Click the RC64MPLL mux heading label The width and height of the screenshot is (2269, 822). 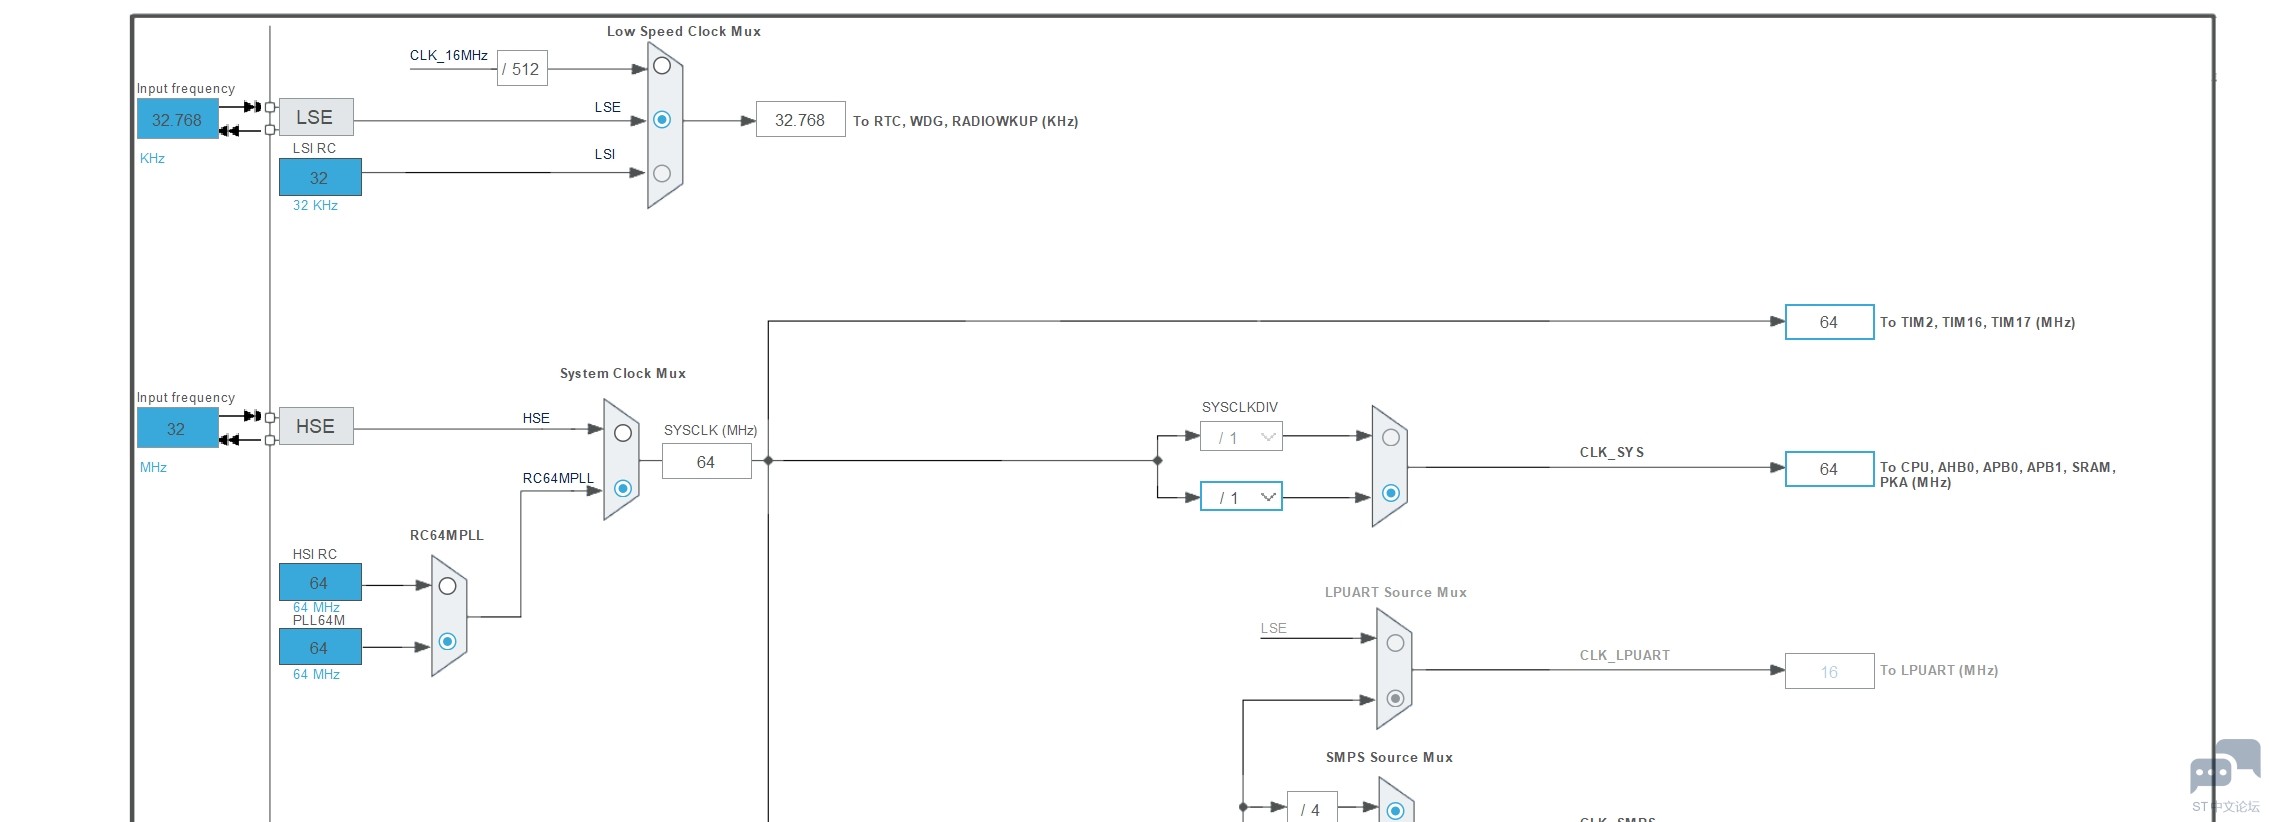point(447,536)
